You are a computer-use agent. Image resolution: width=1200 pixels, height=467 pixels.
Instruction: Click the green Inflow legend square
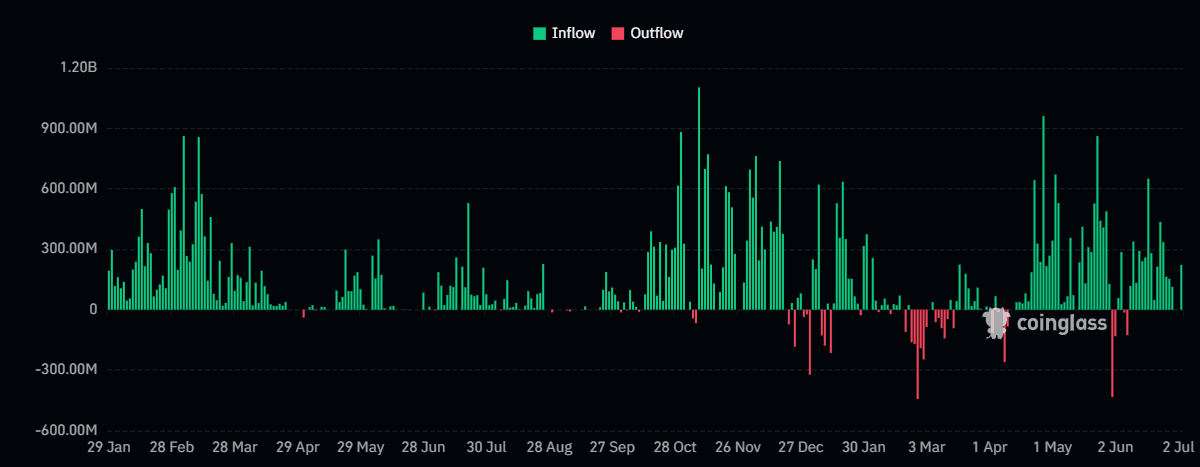(x=539, y=33)
